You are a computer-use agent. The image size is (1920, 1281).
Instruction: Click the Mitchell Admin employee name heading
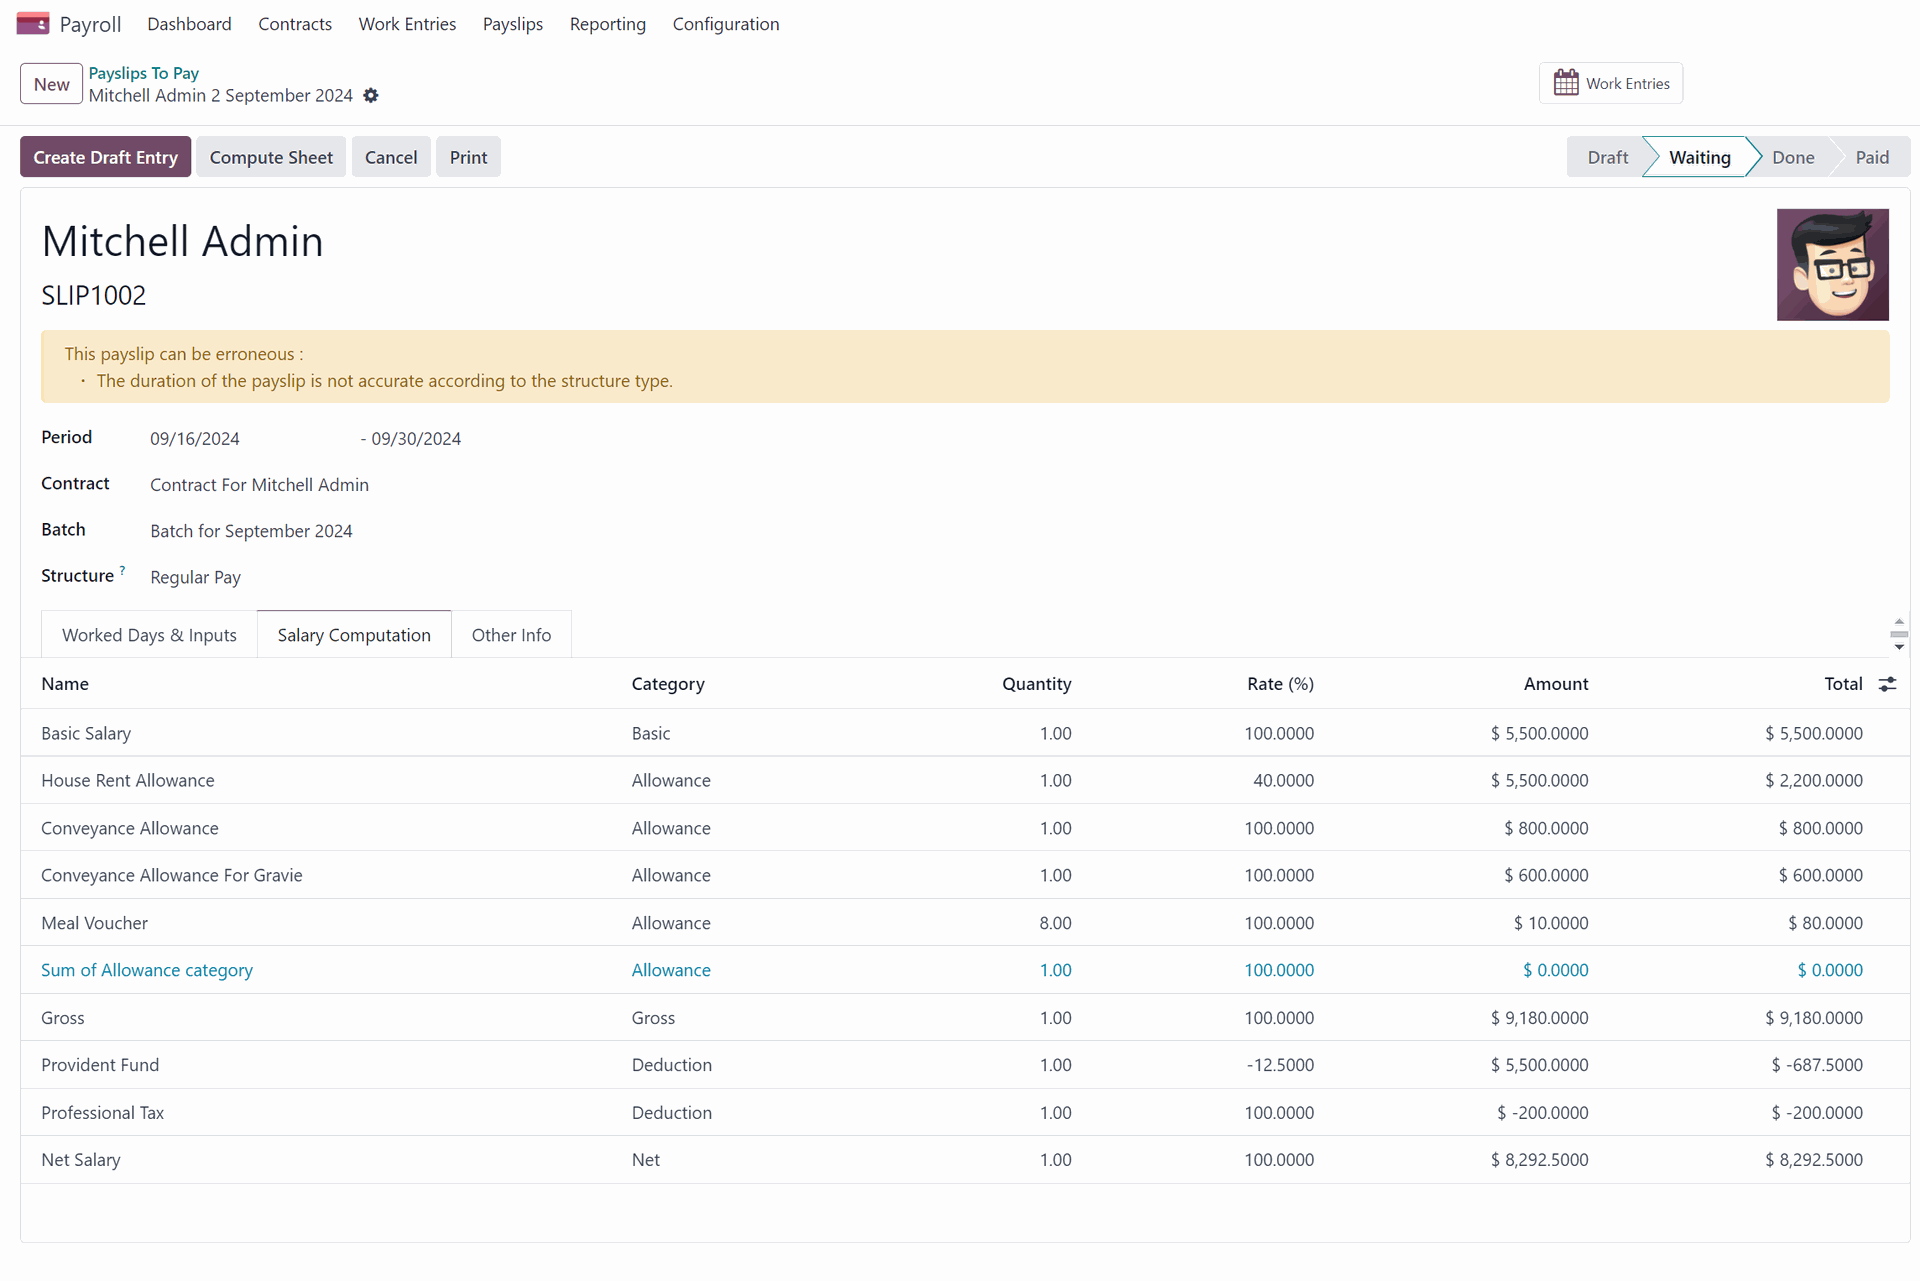pyautogui.click(x=182, y=241)
